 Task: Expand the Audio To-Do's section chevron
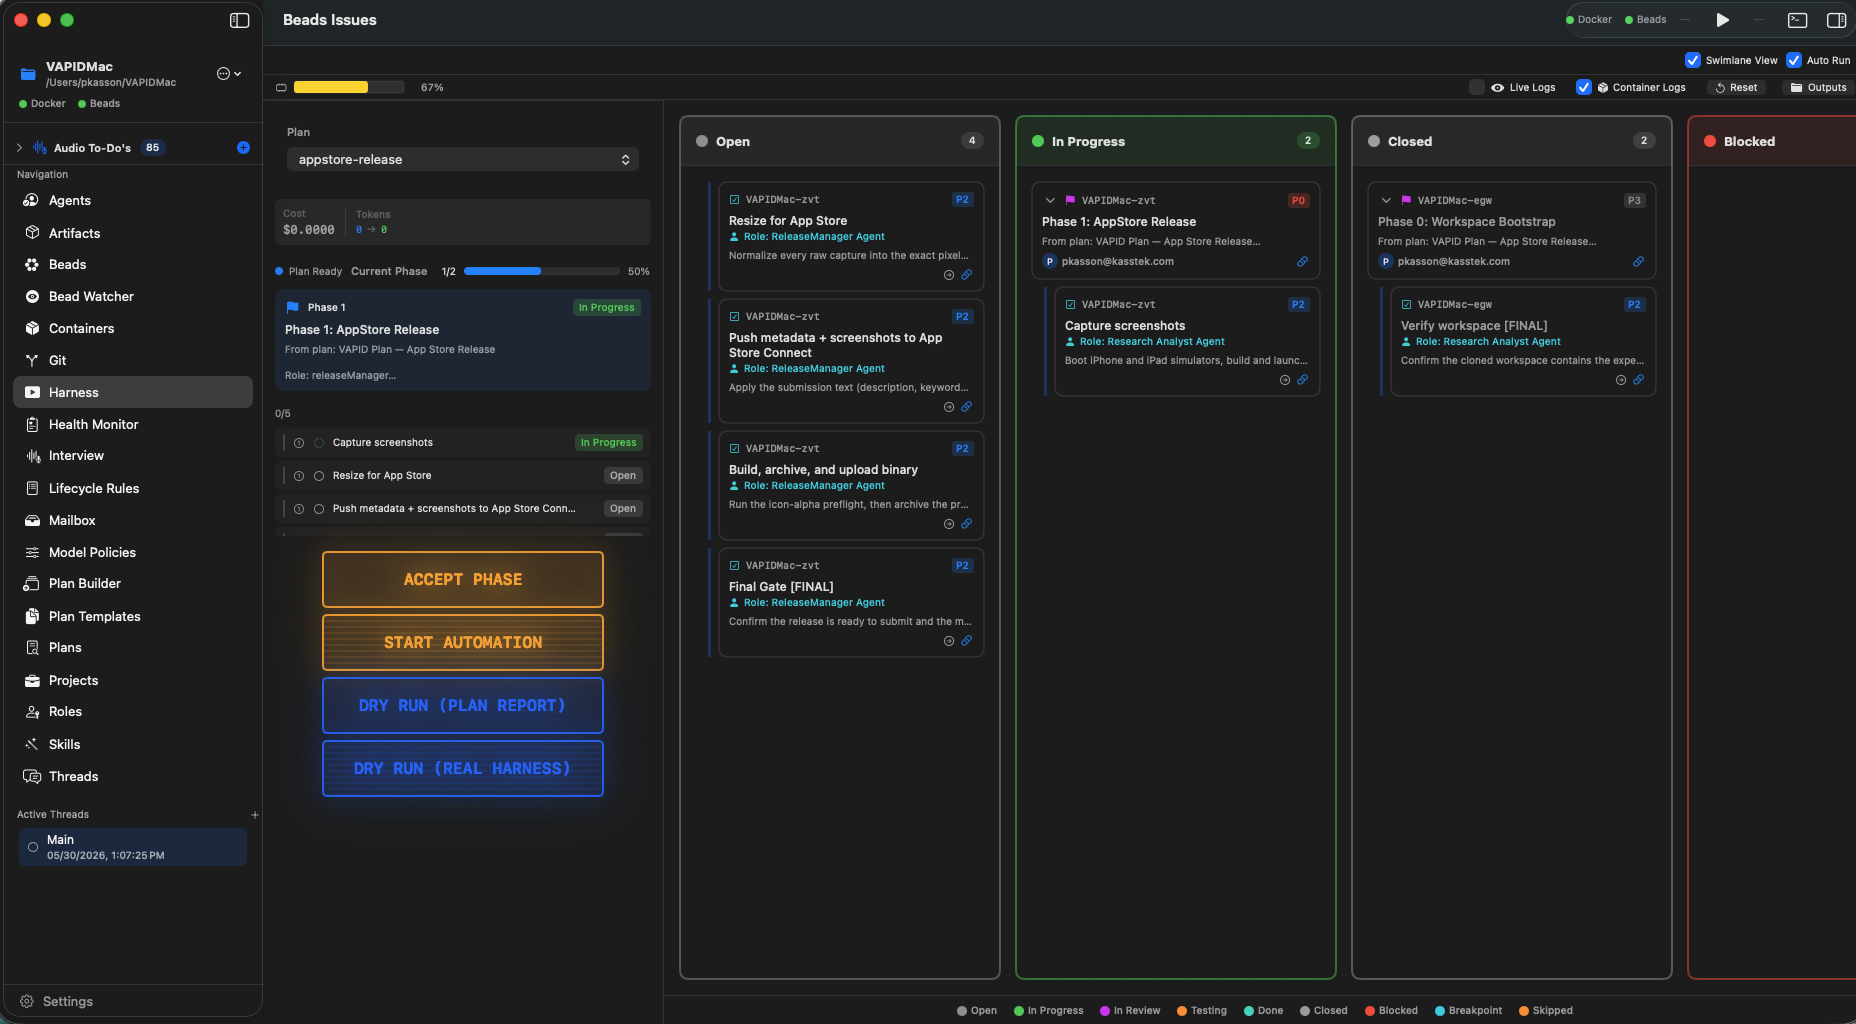[19, 147]
